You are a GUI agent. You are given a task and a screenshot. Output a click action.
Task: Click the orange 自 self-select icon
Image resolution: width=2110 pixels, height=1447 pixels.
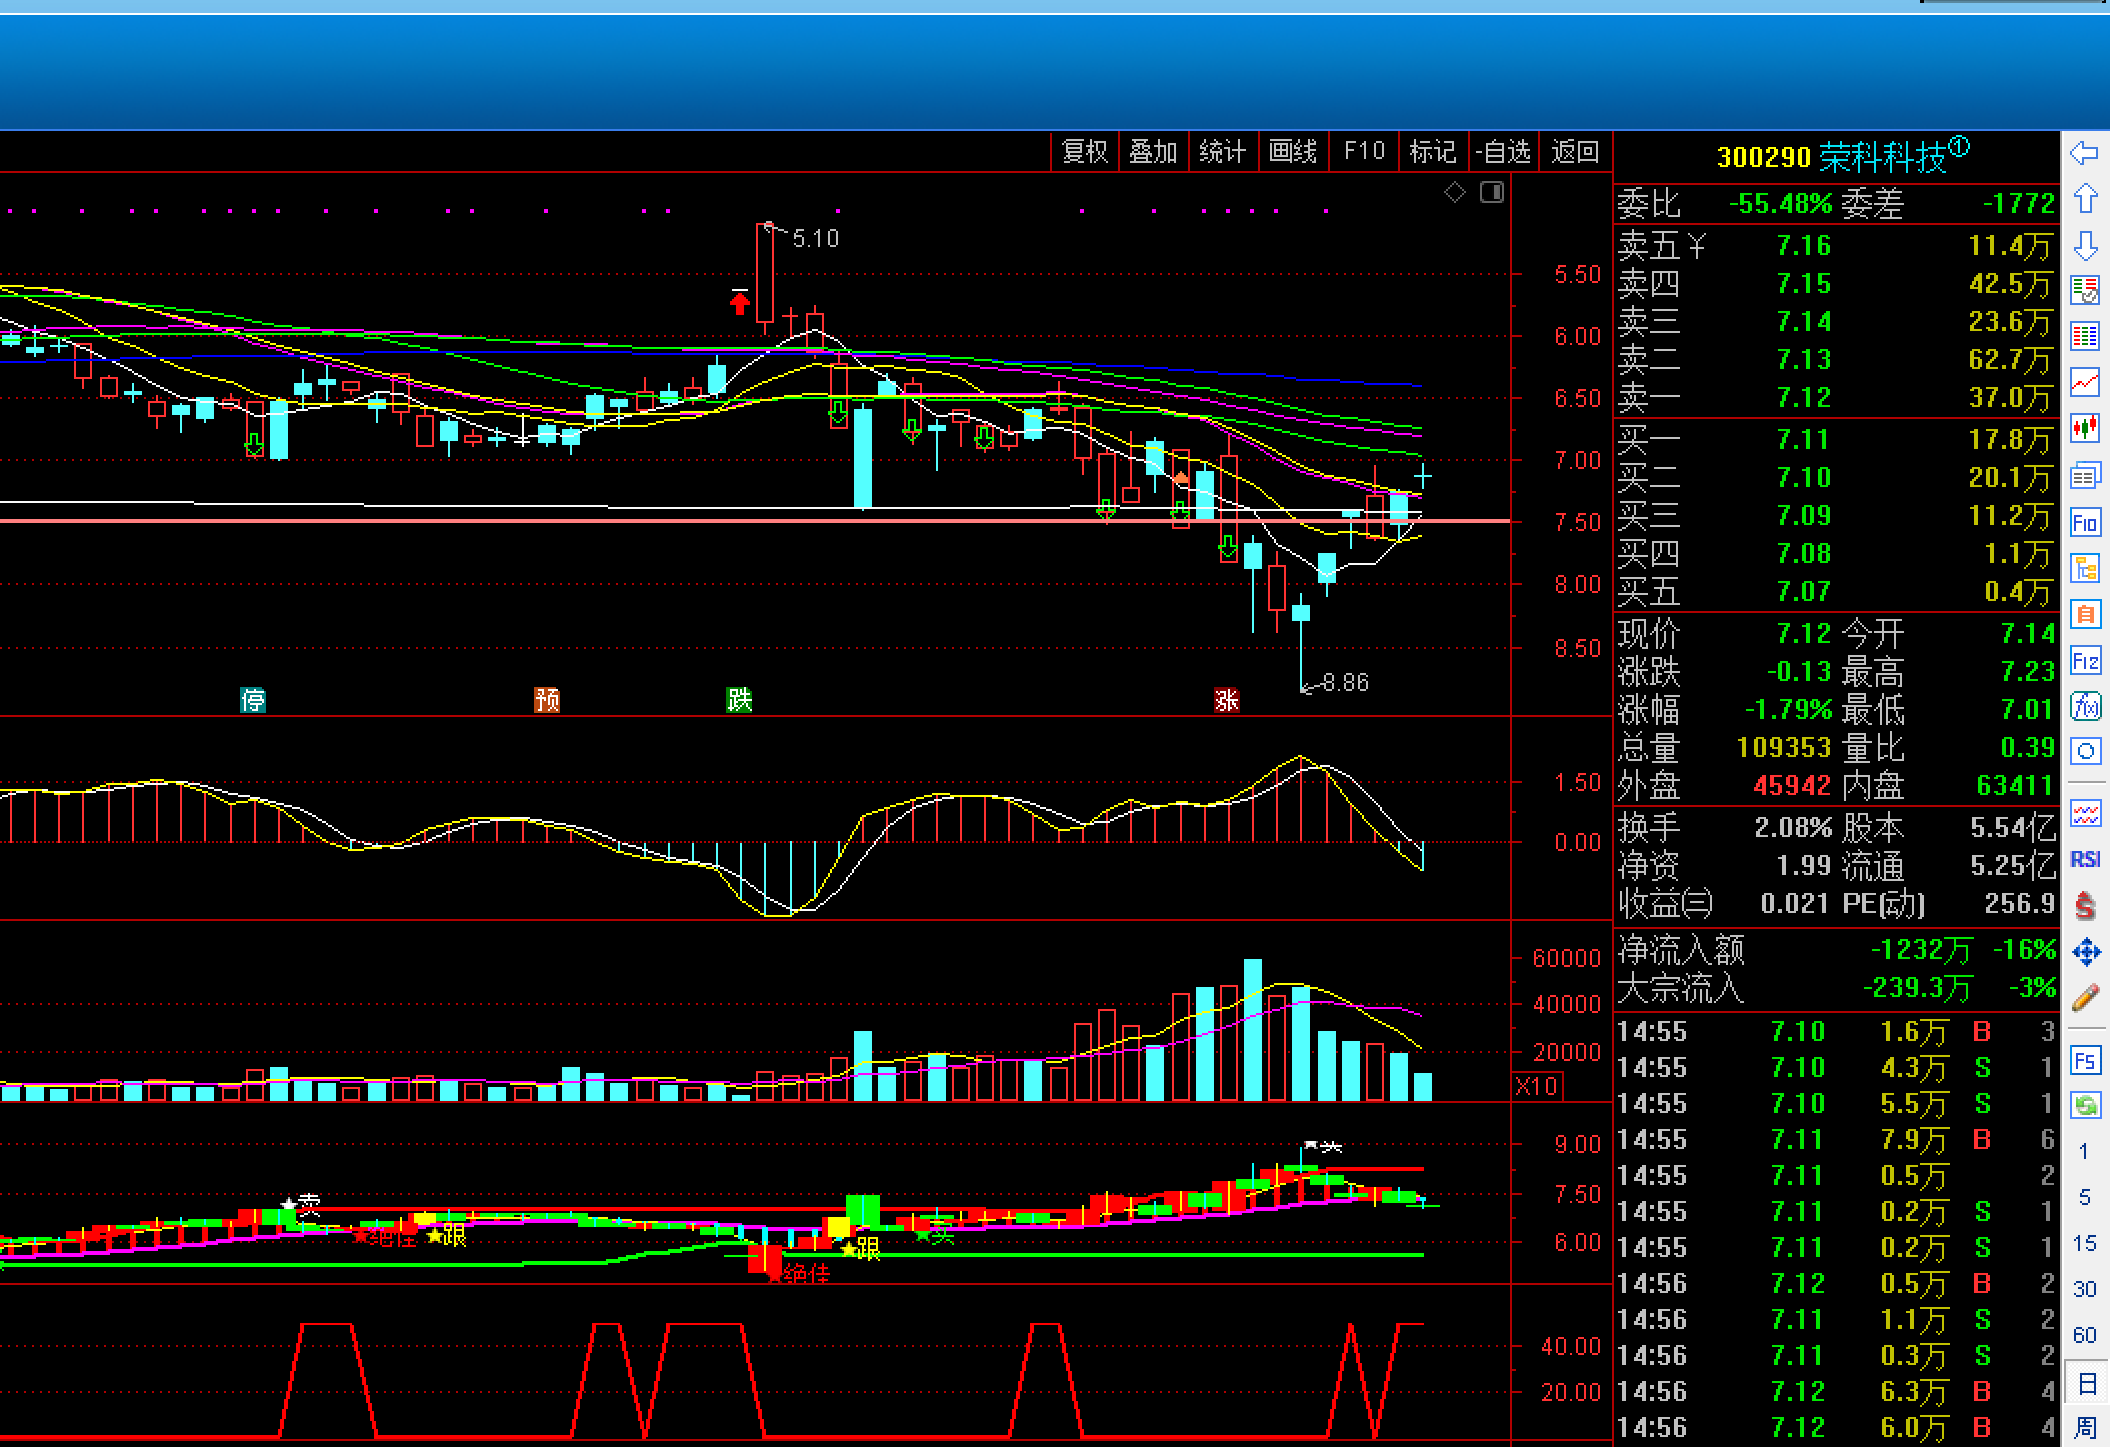point(2085,614)
